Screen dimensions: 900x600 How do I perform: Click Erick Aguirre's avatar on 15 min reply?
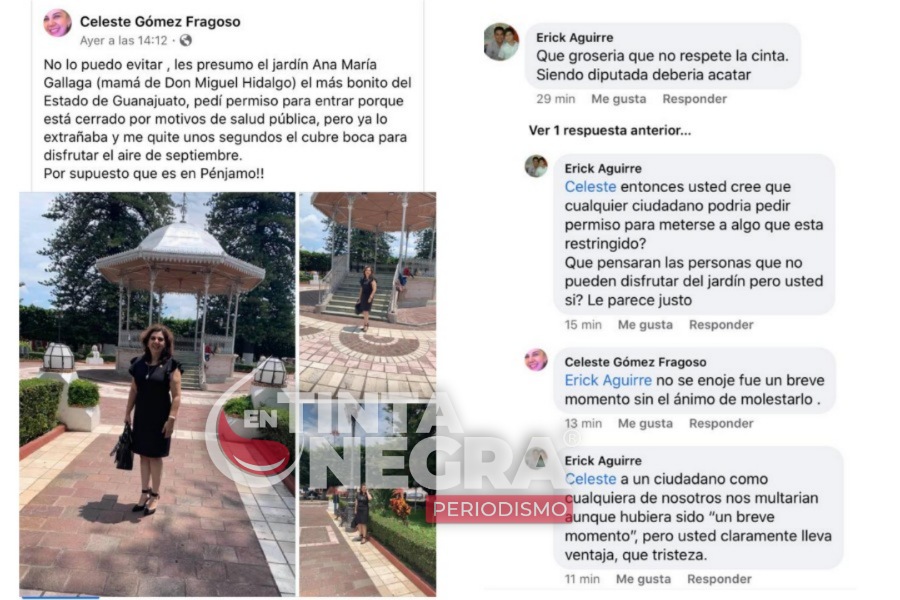[536, 166]
